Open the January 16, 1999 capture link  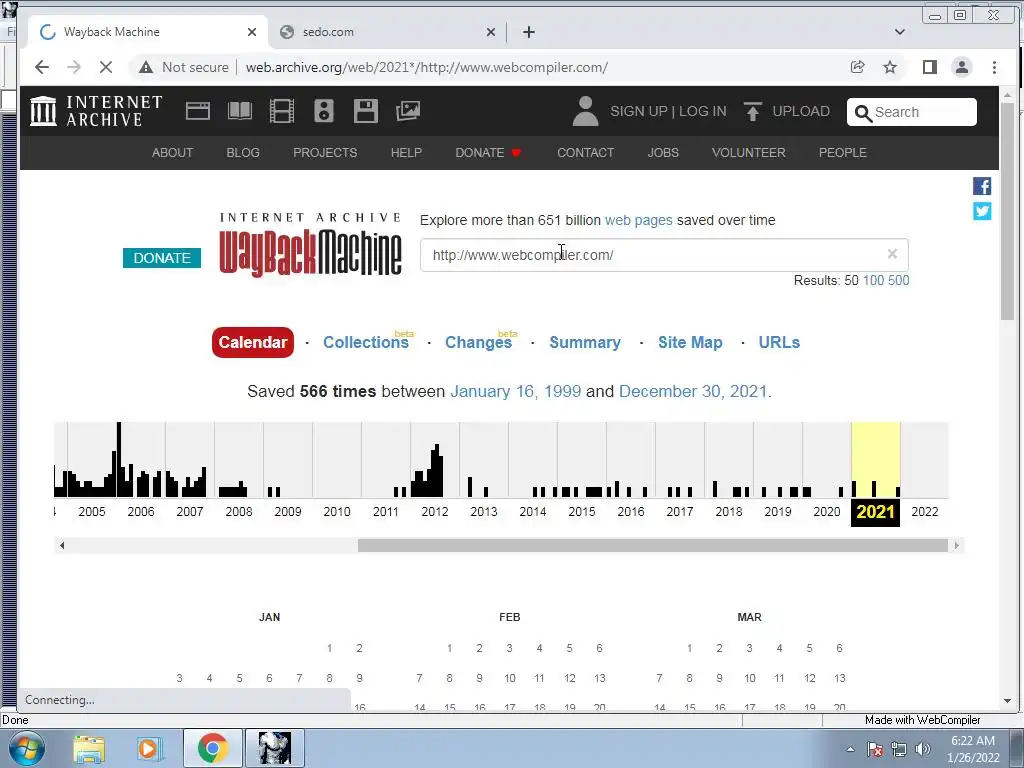[x=515, y=391]
